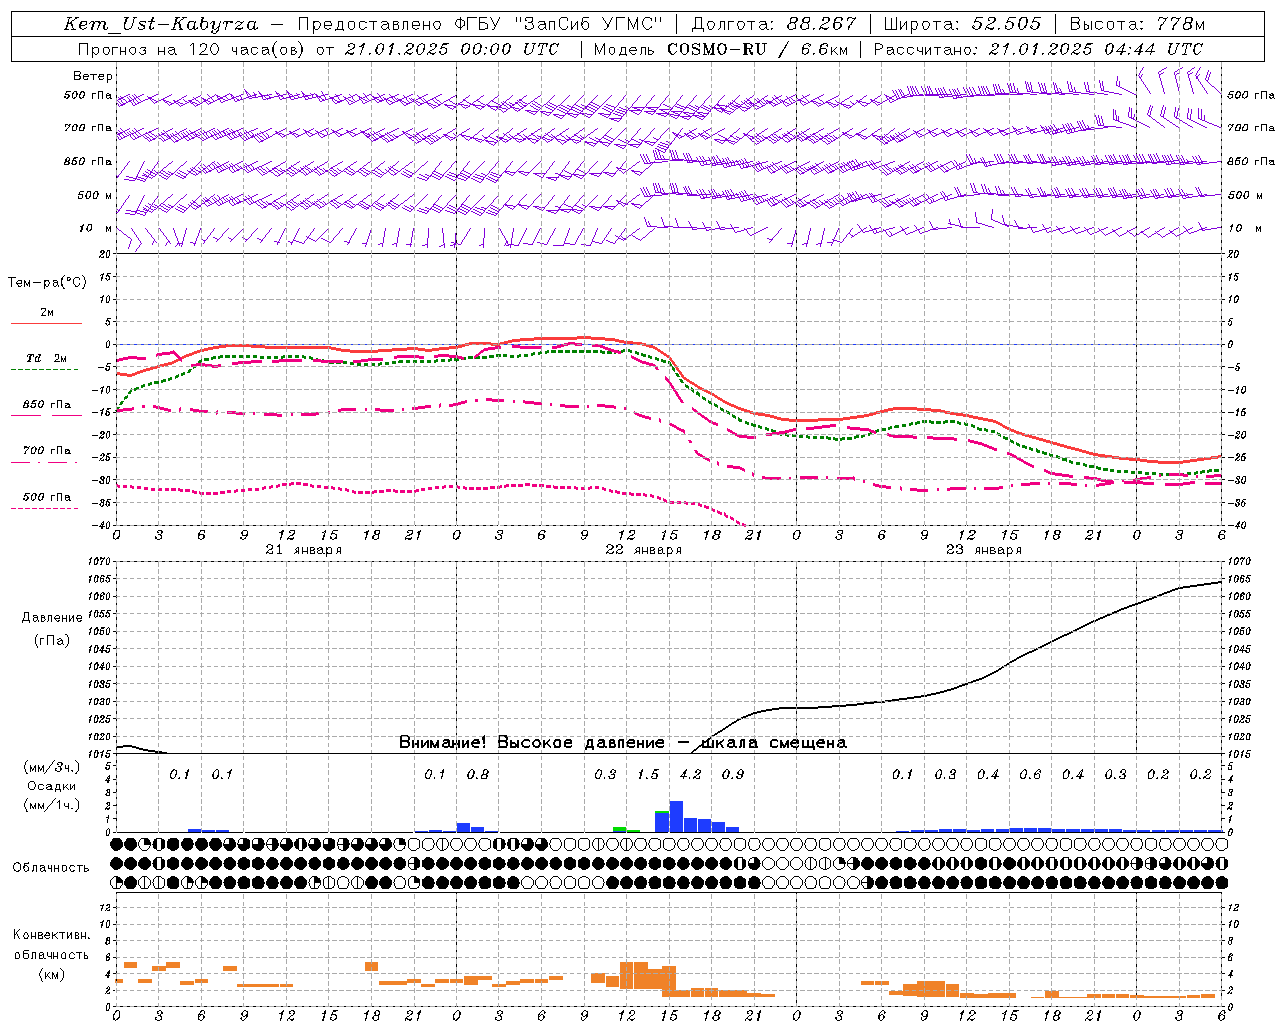Click the Ветер wind section label

pyautogui.click(x=93, y=76)
